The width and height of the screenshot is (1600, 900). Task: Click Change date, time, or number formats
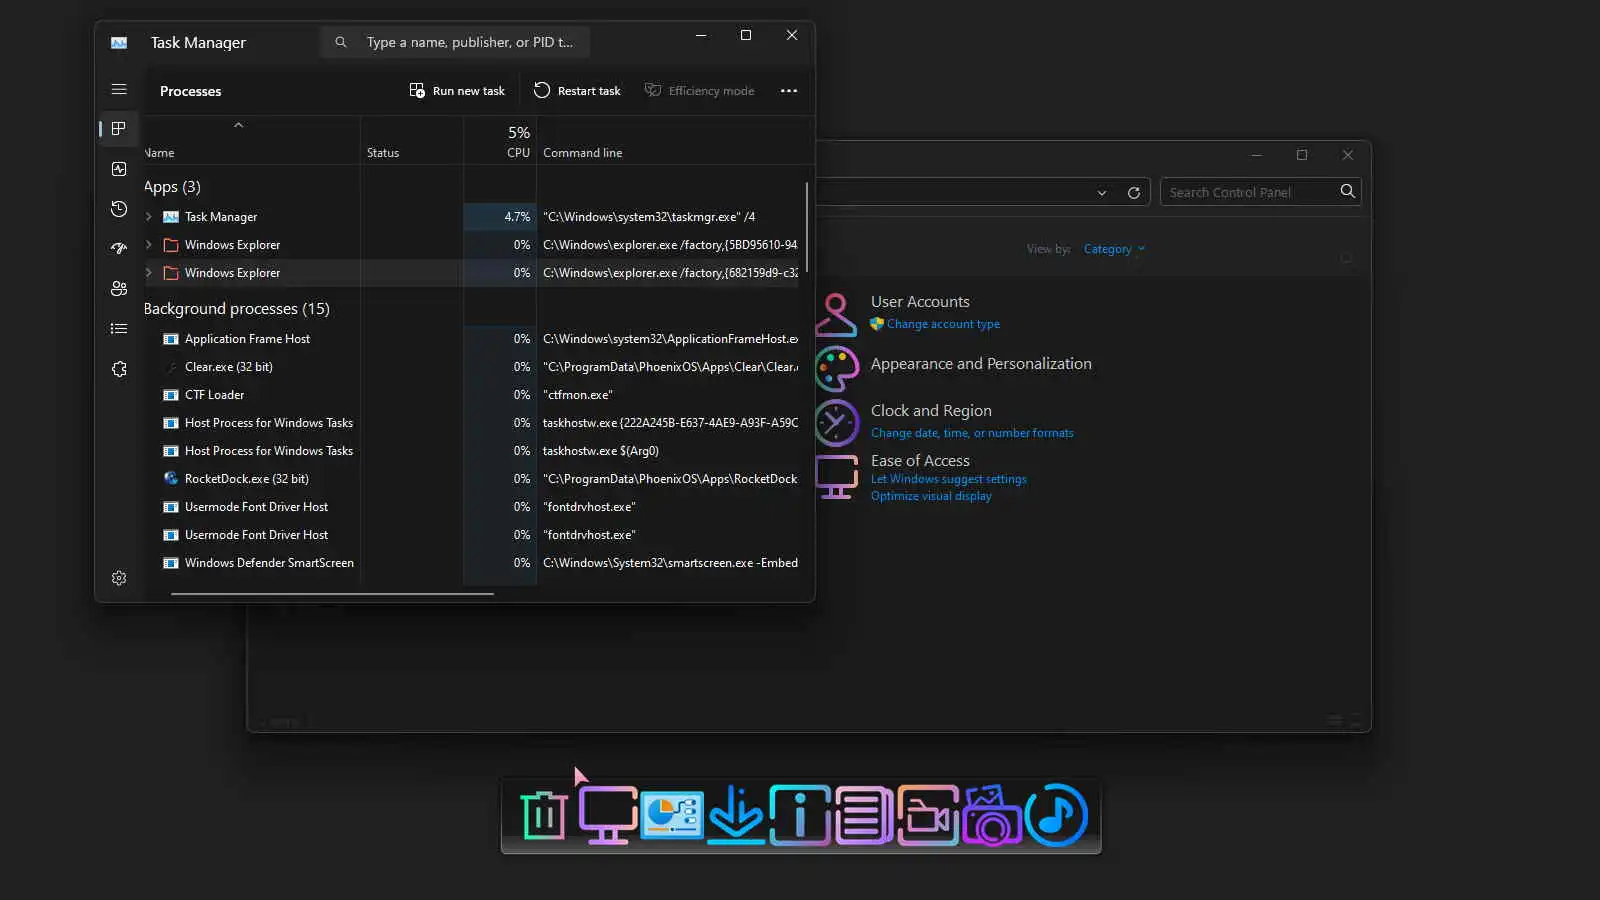(972, 433)
